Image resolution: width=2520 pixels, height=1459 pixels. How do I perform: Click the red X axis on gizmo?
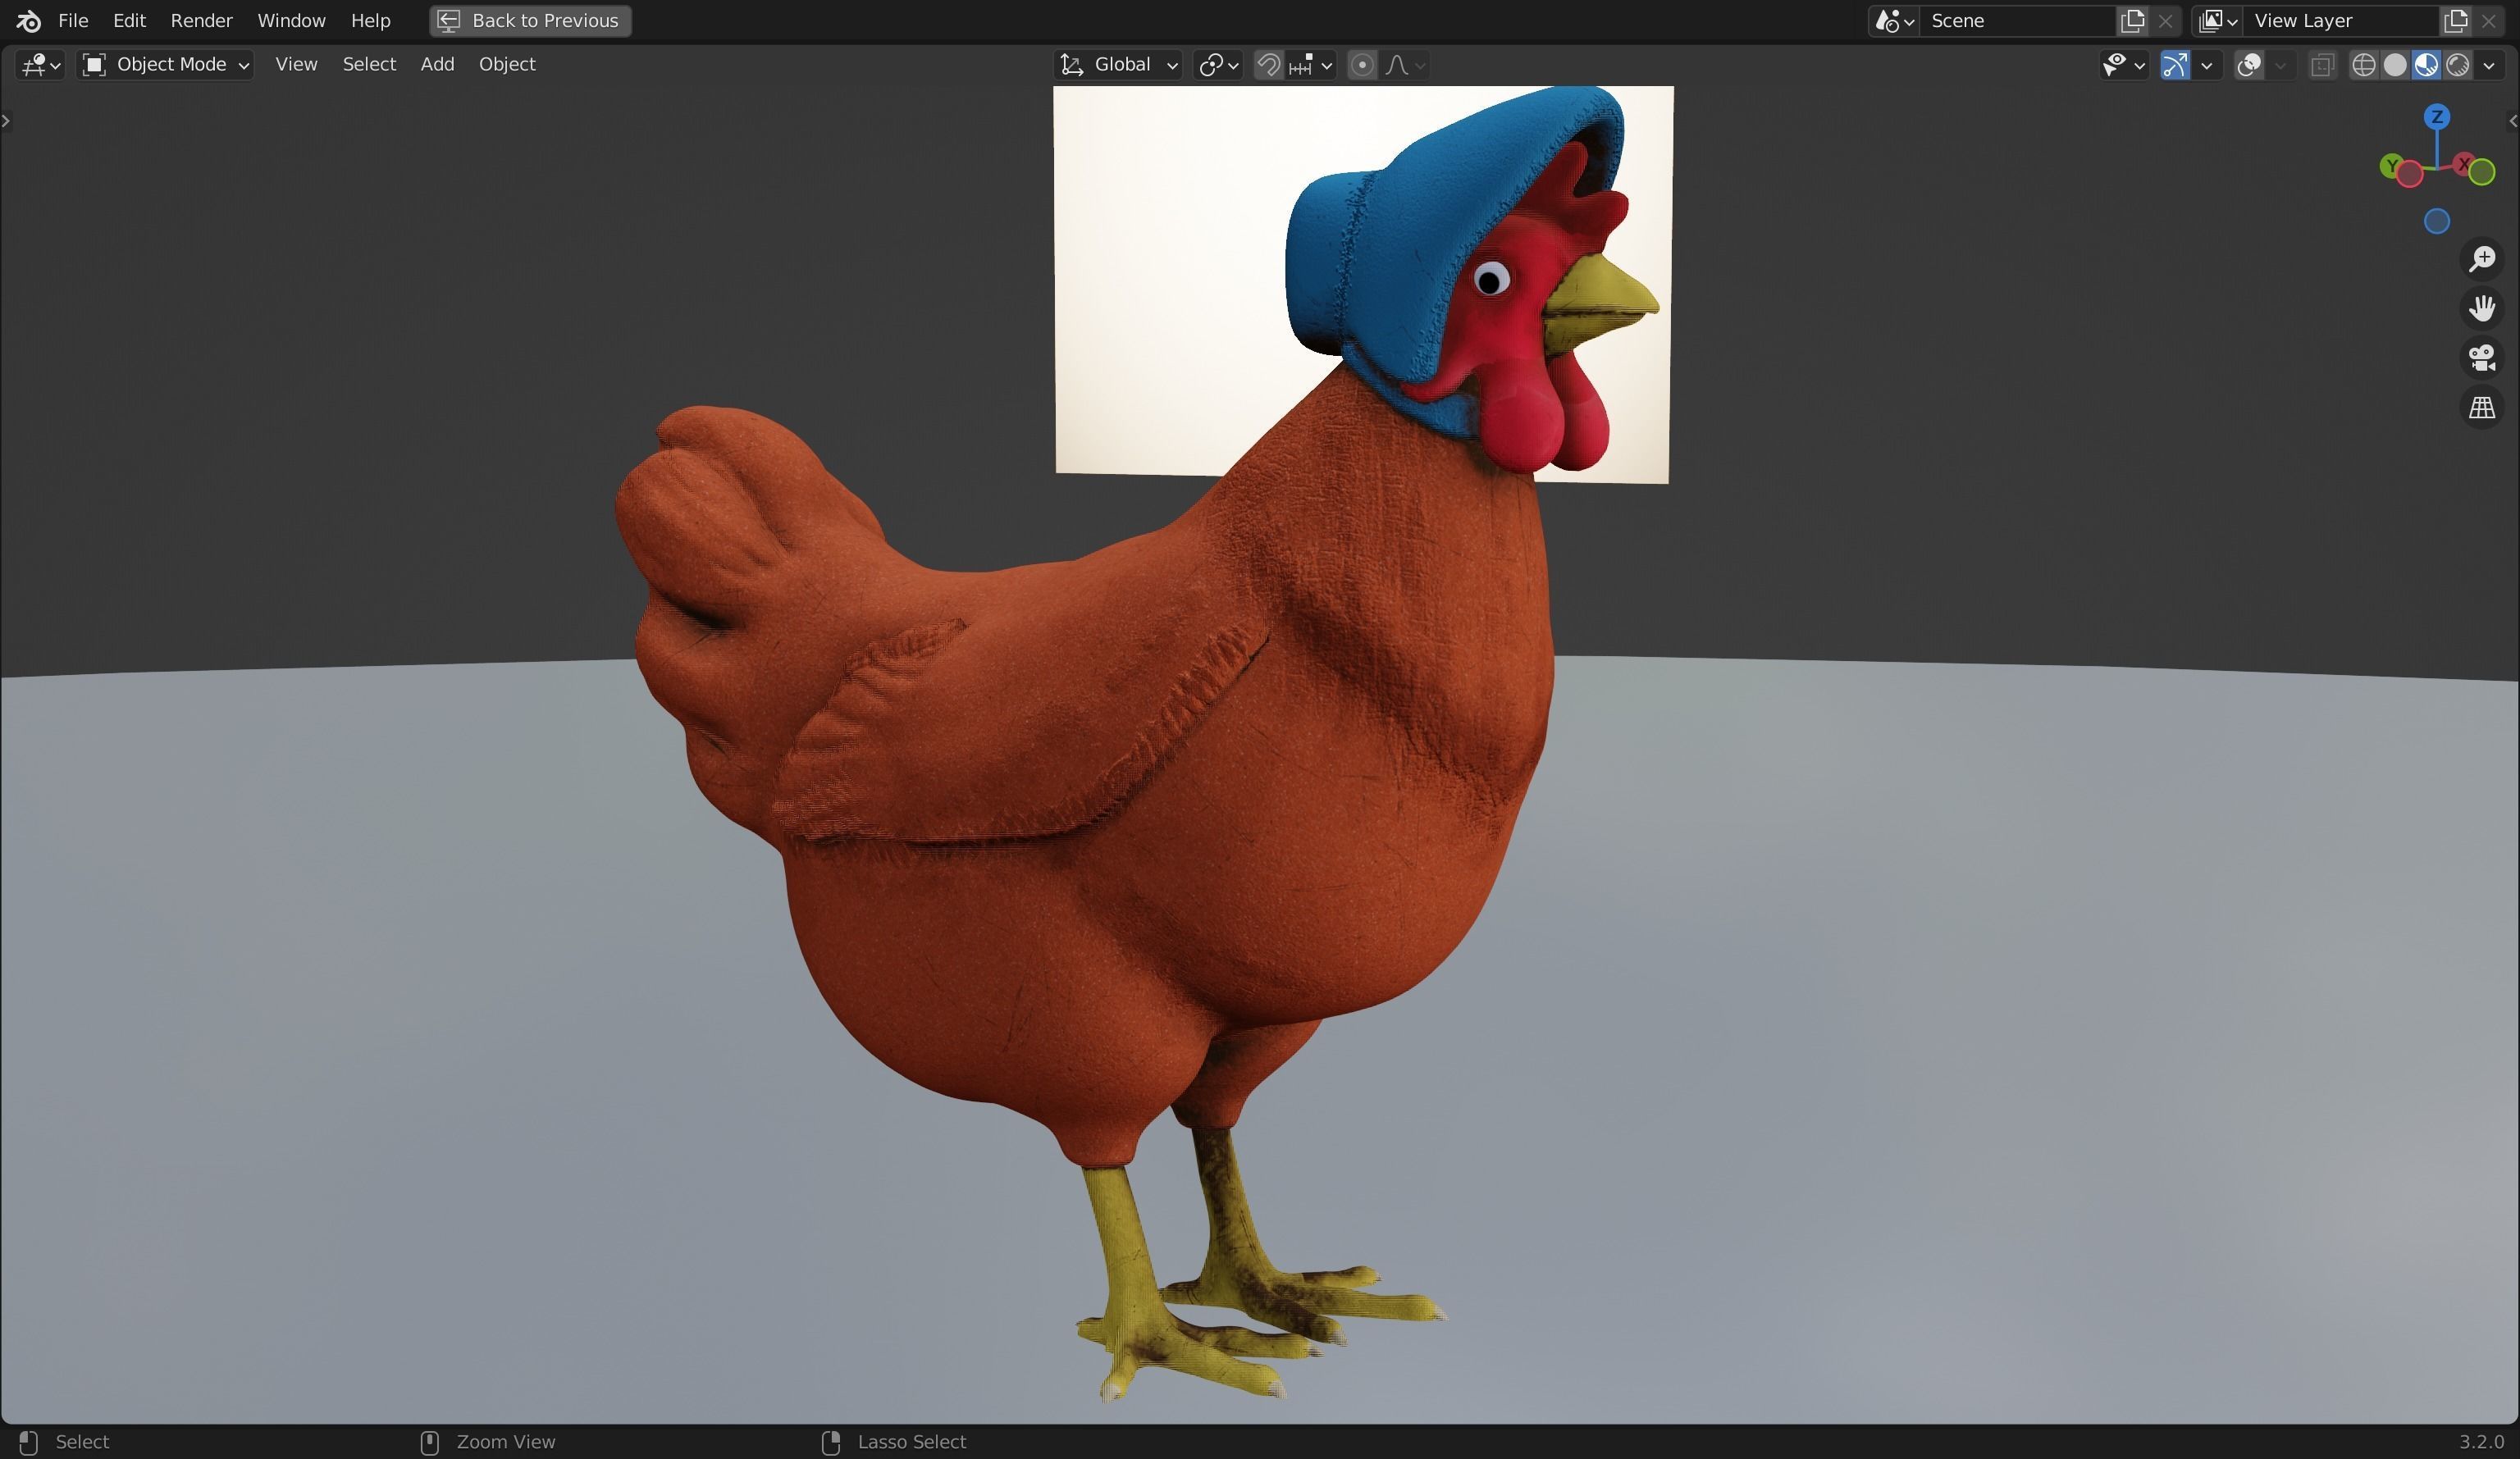pyautogui.click(x=2464, y=163)
